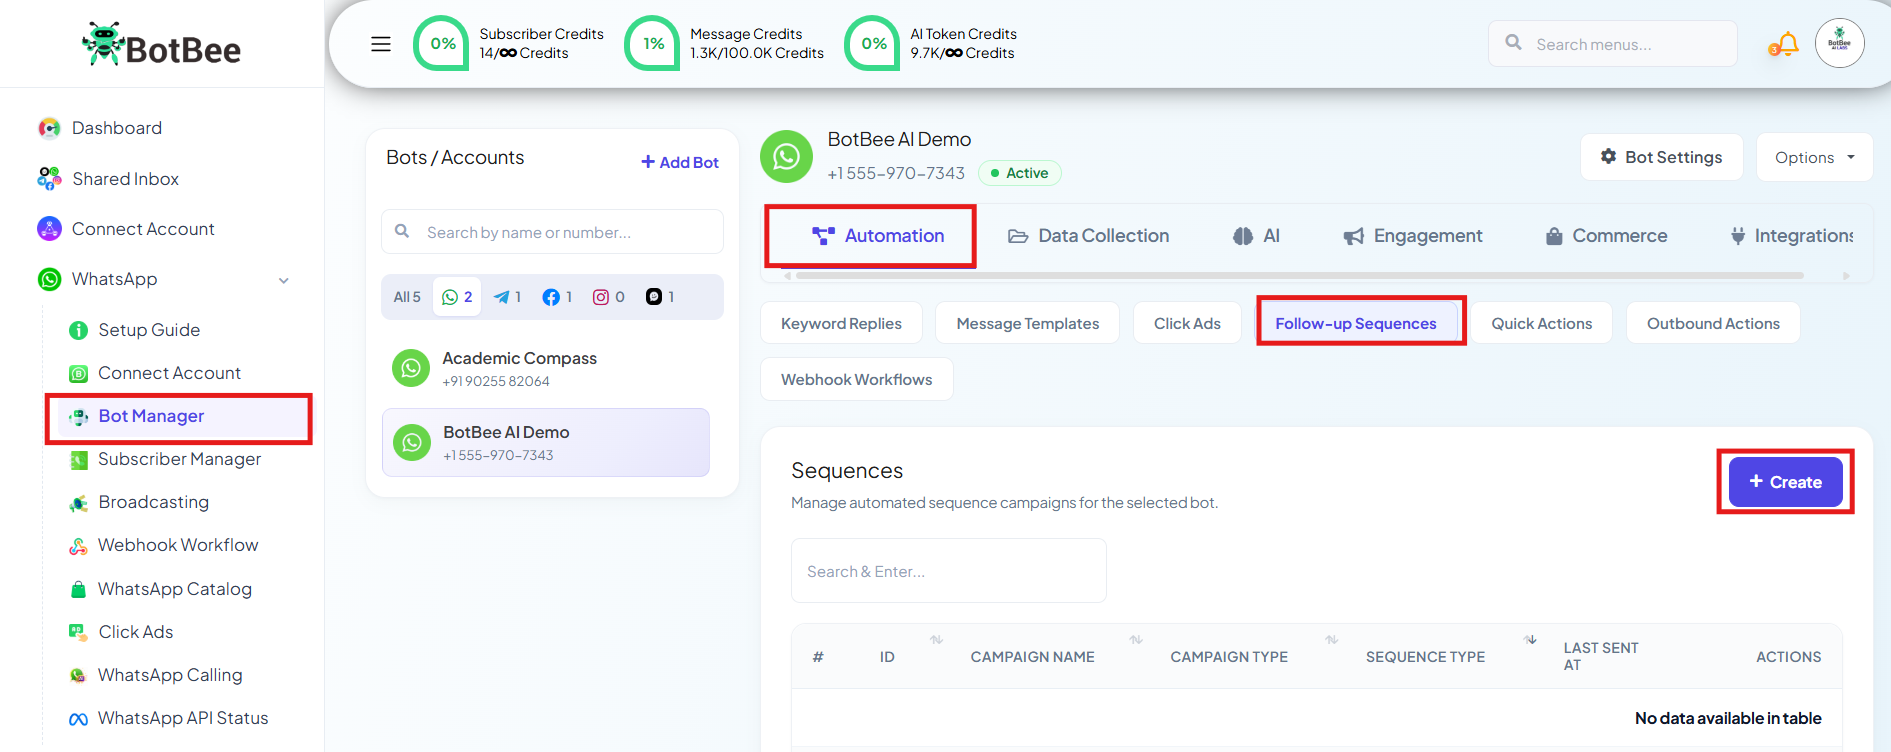1891x752 pixels.
Task: Open Quick Actions
Action: pyautogui.click(x=1541, y=323)
